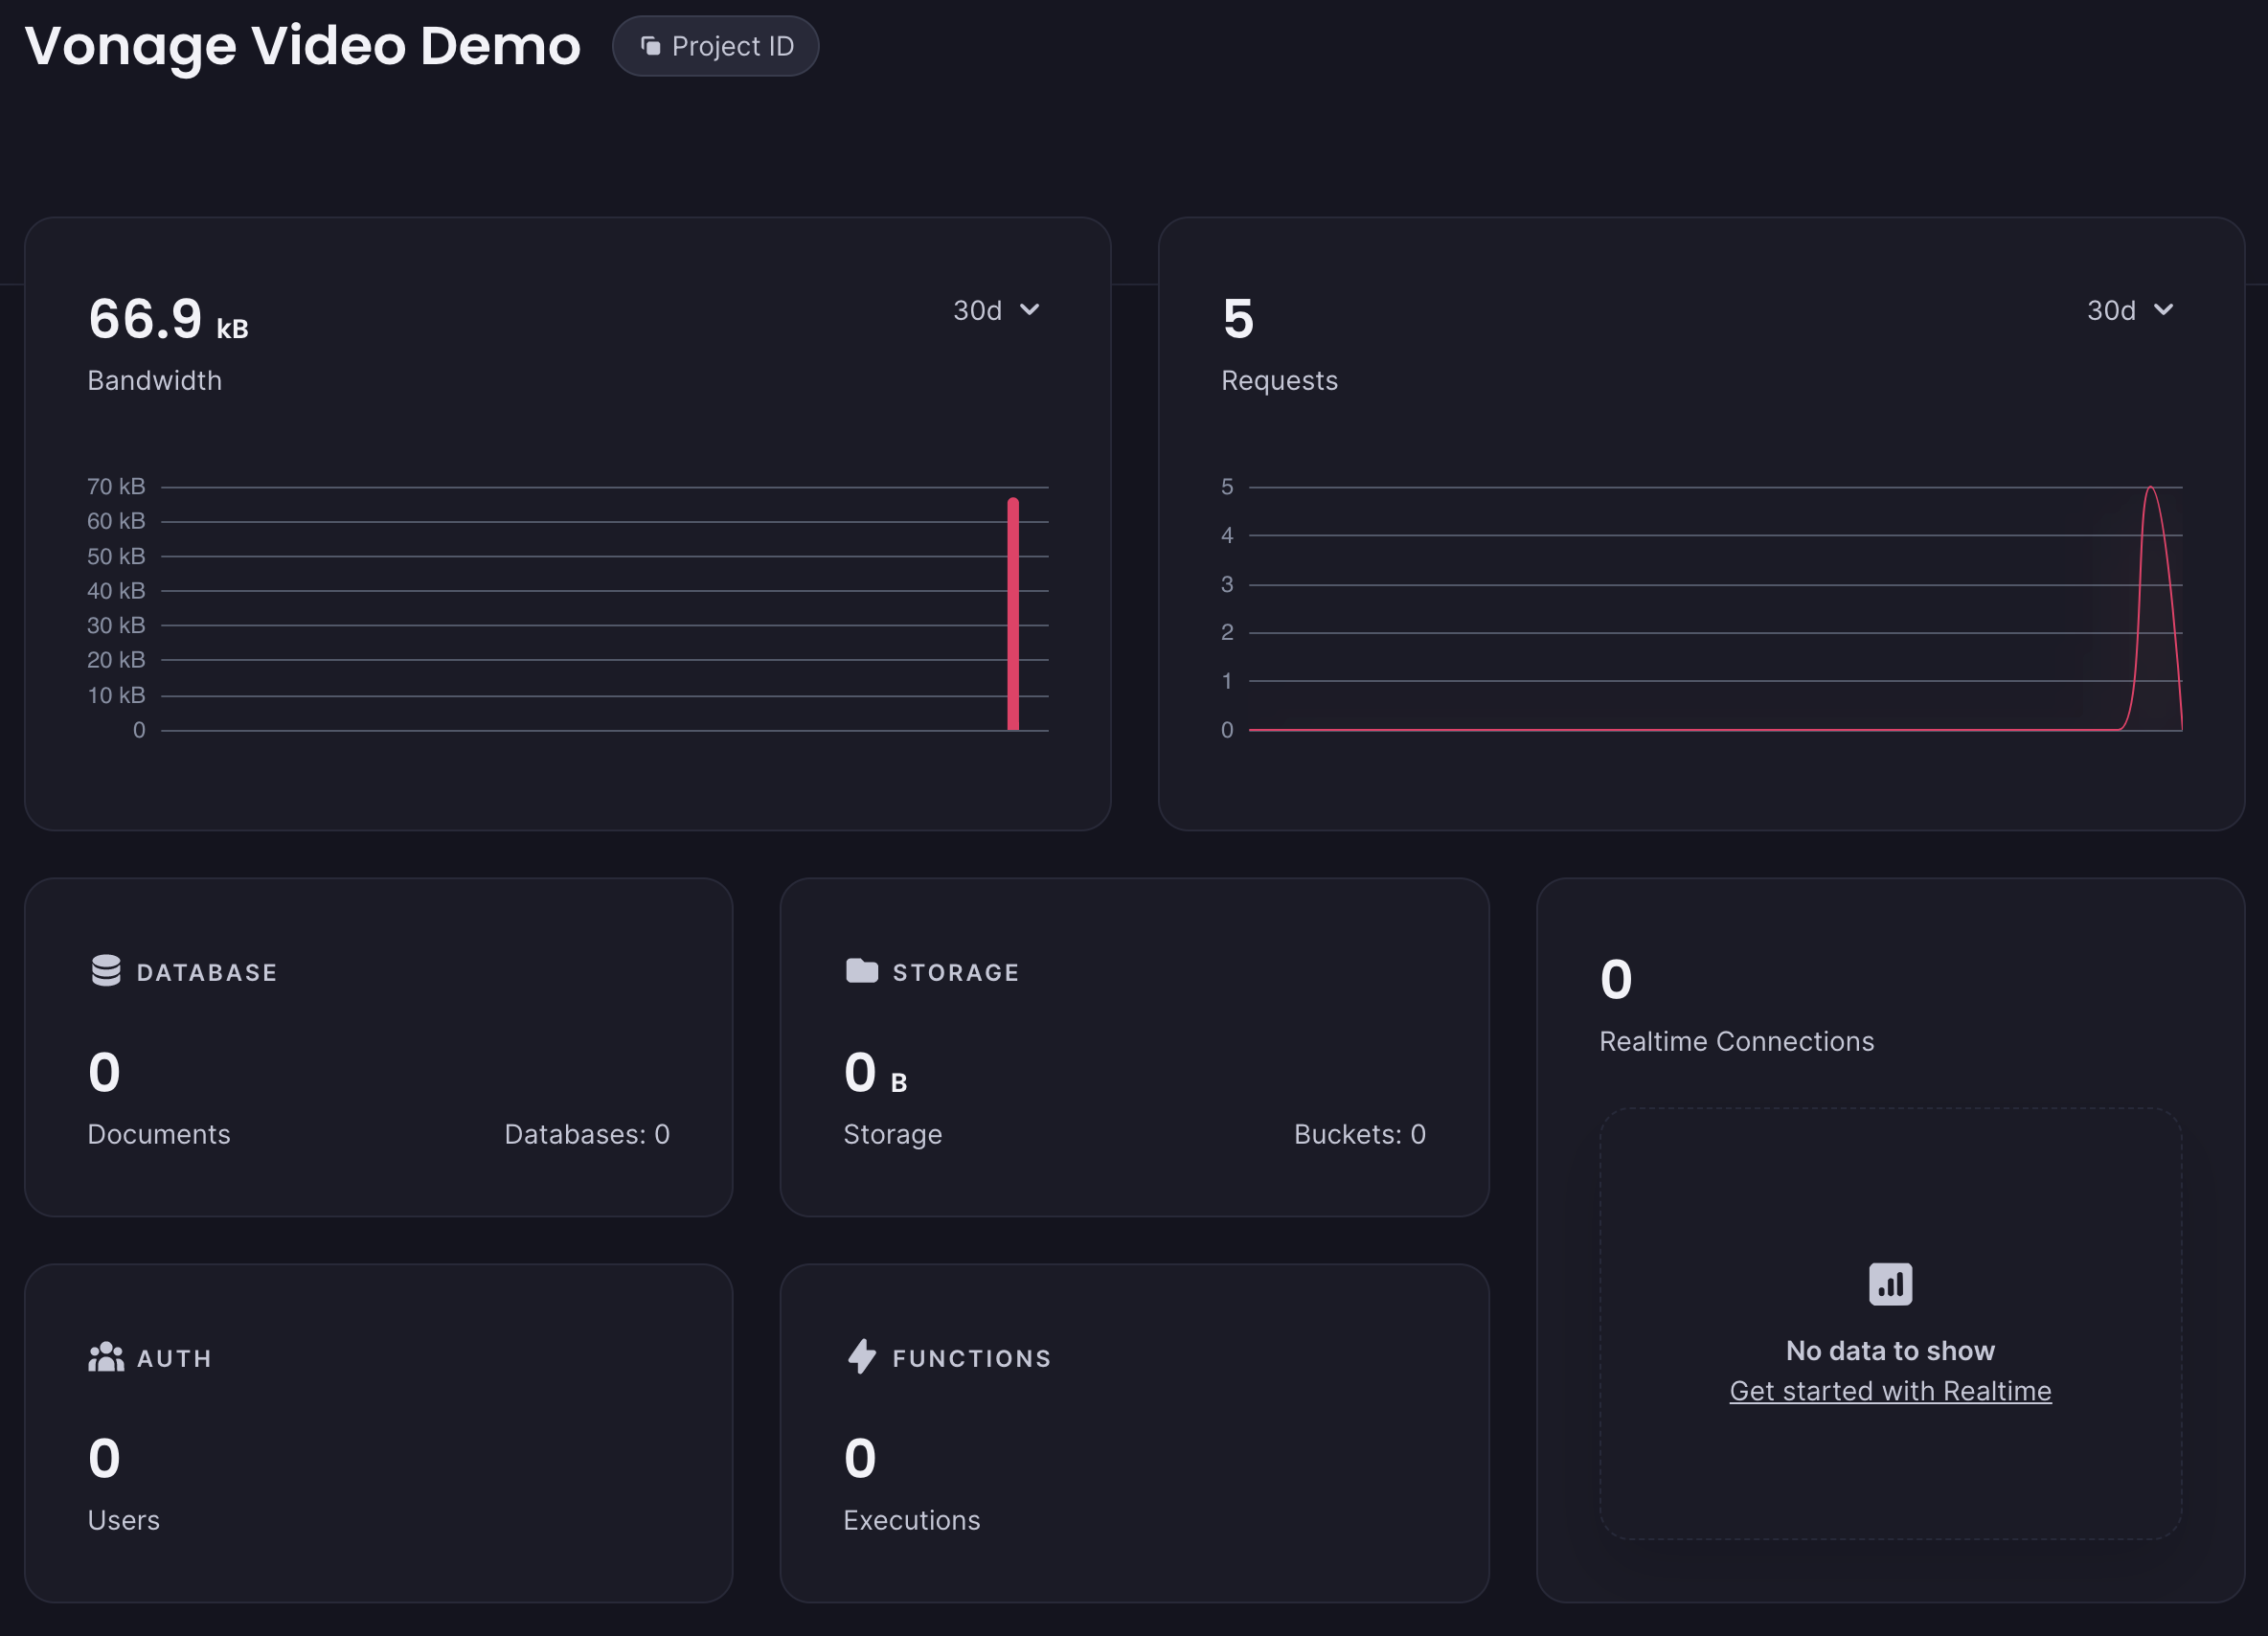
Task: Click the bar chart icon in Realtime
Action: point(1890,1284)
